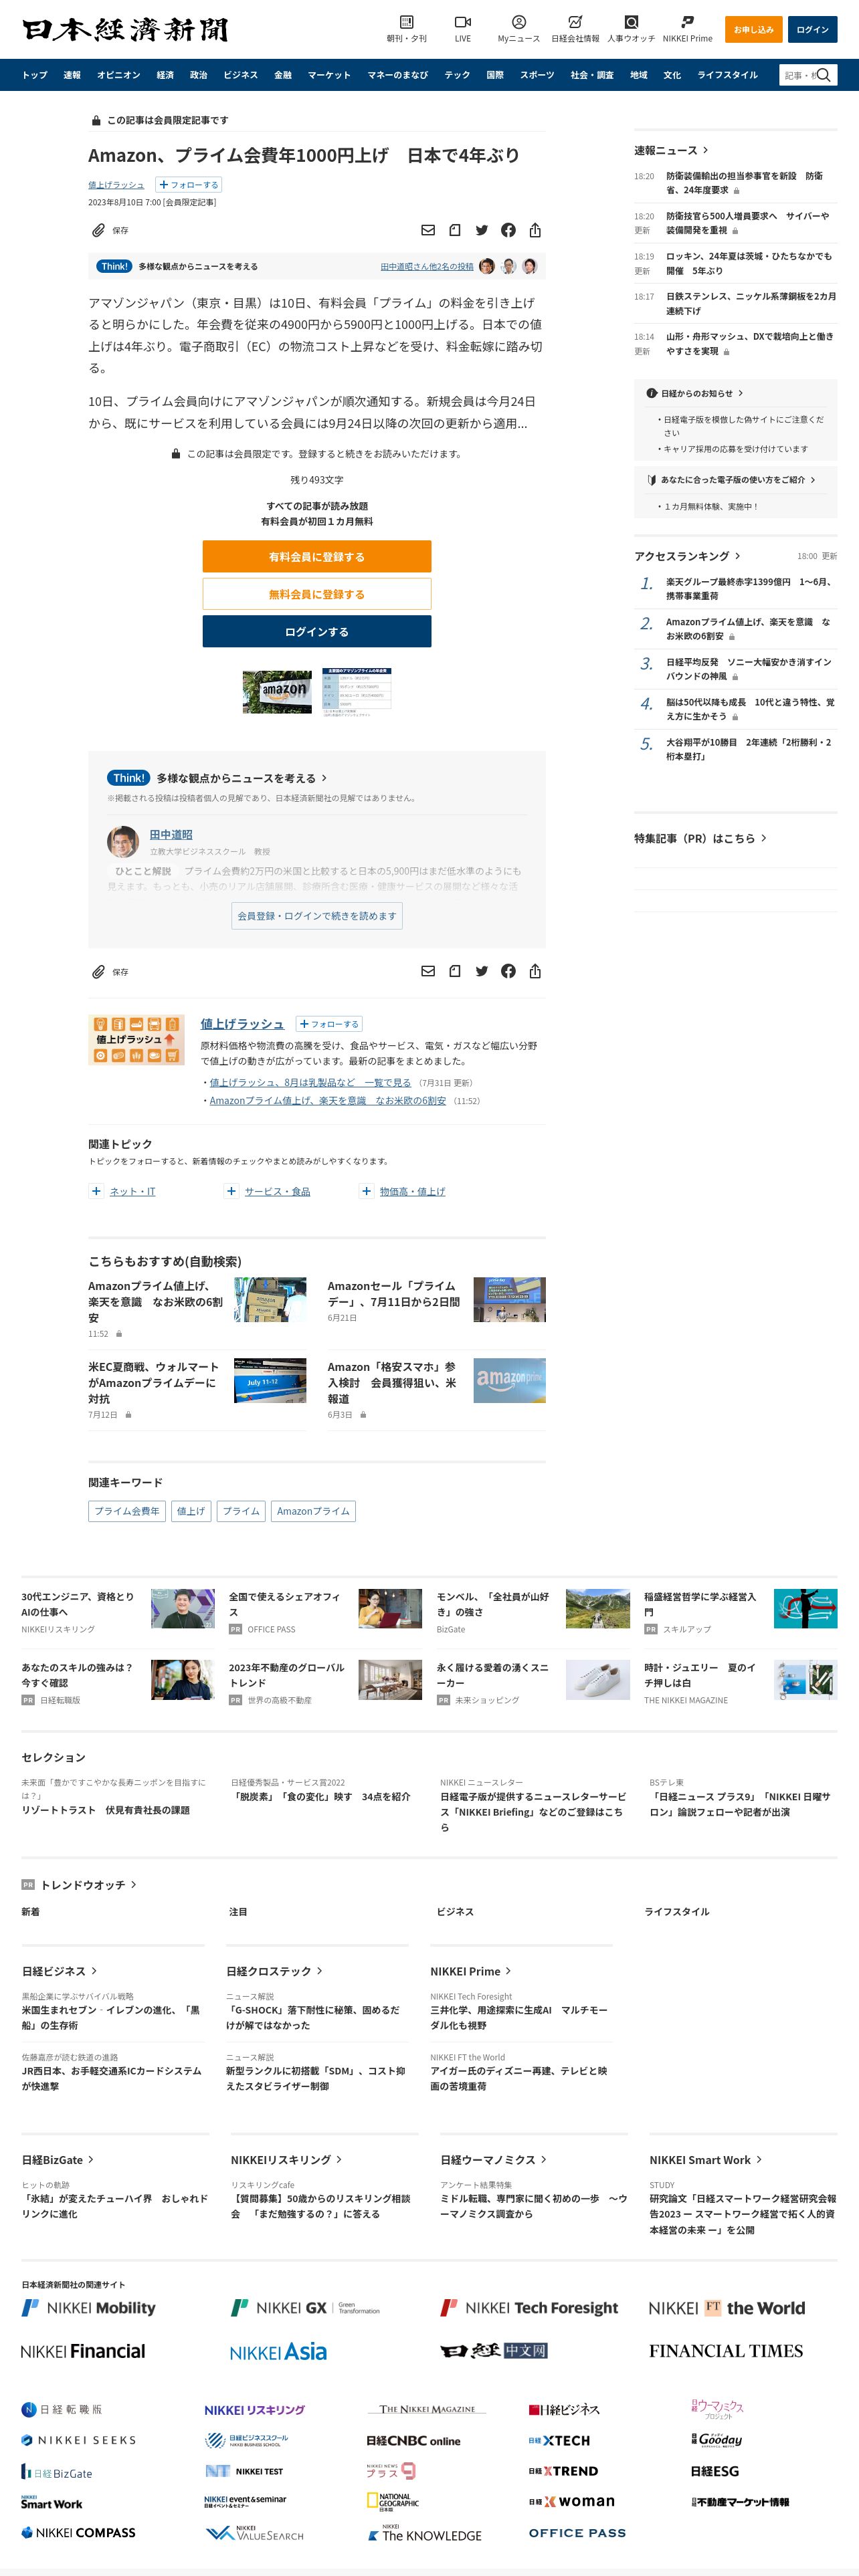The image size is (859, 2576).
Task: Open the NIKKEI Smart Work section heading
Action: click(705, 2160)
